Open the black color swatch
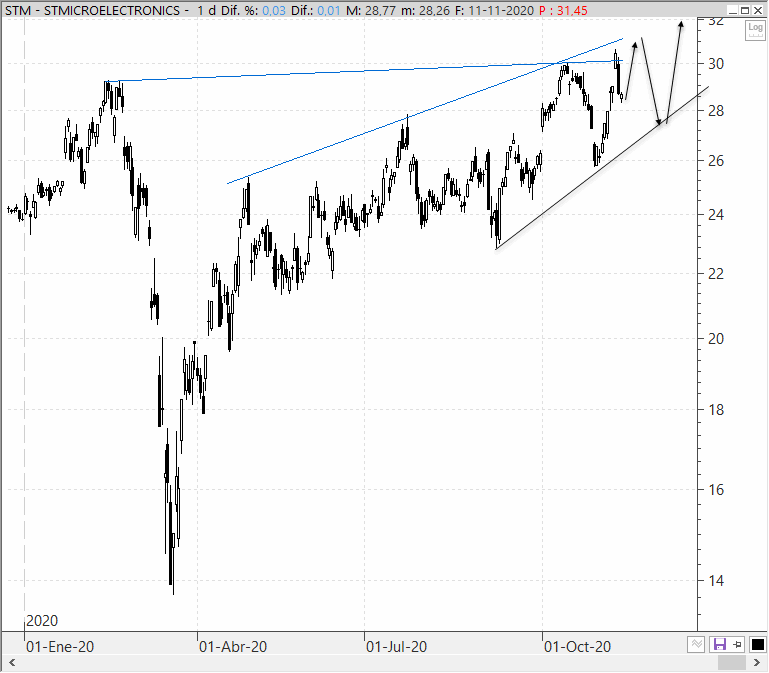The width and height of the screenshot is (769, 673). [x=758, y=644]
